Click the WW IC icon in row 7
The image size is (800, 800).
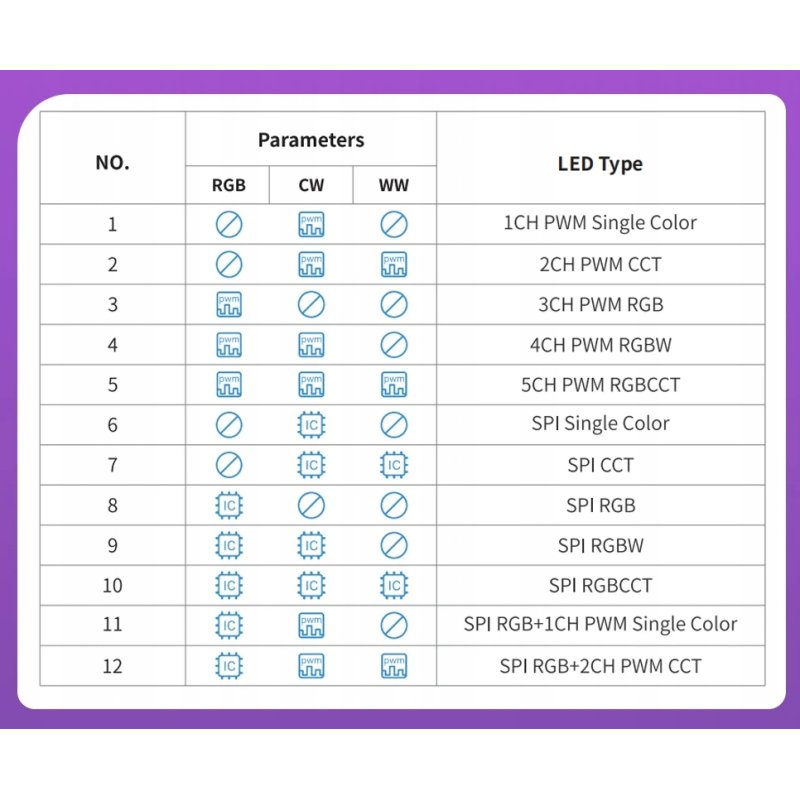coord(394,465)
